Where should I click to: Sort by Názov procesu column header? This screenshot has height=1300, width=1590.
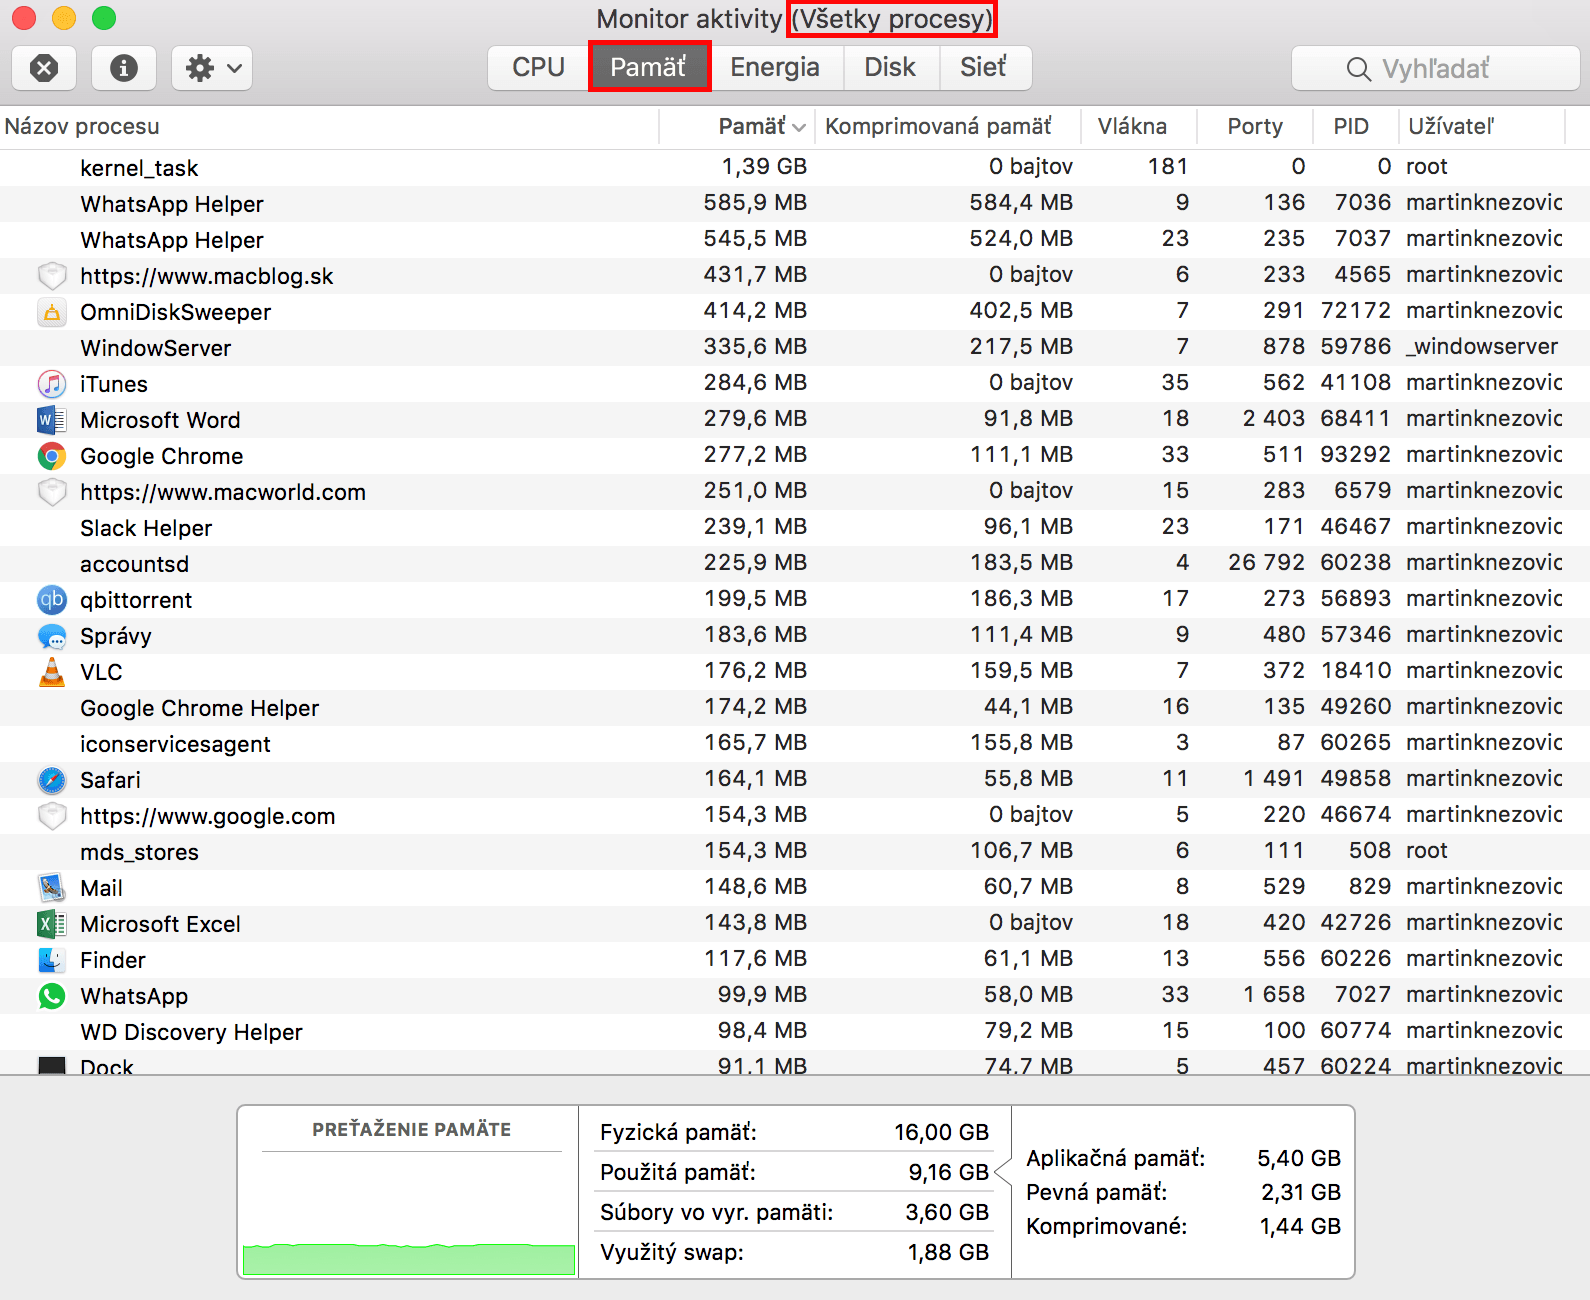coord(329,127)
